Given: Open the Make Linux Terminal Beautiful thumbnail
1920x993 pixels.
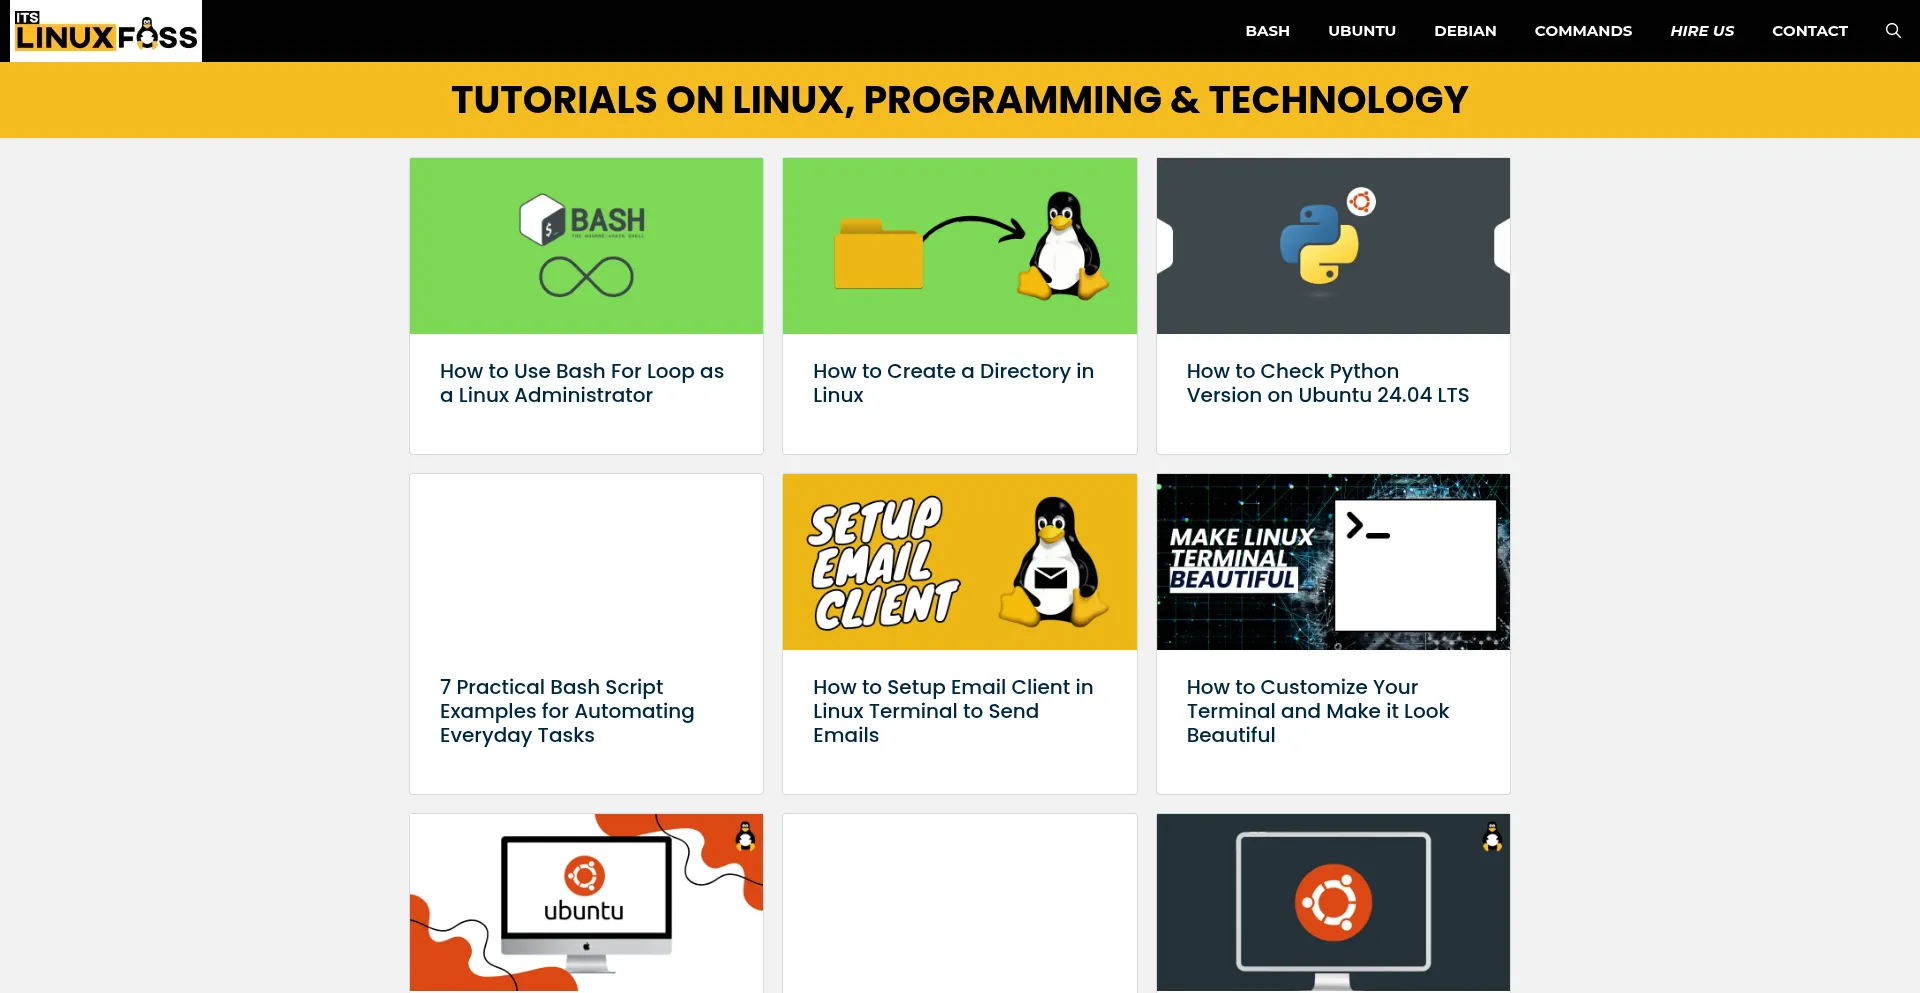Looking at the screenshot, I should (1332, 561).
